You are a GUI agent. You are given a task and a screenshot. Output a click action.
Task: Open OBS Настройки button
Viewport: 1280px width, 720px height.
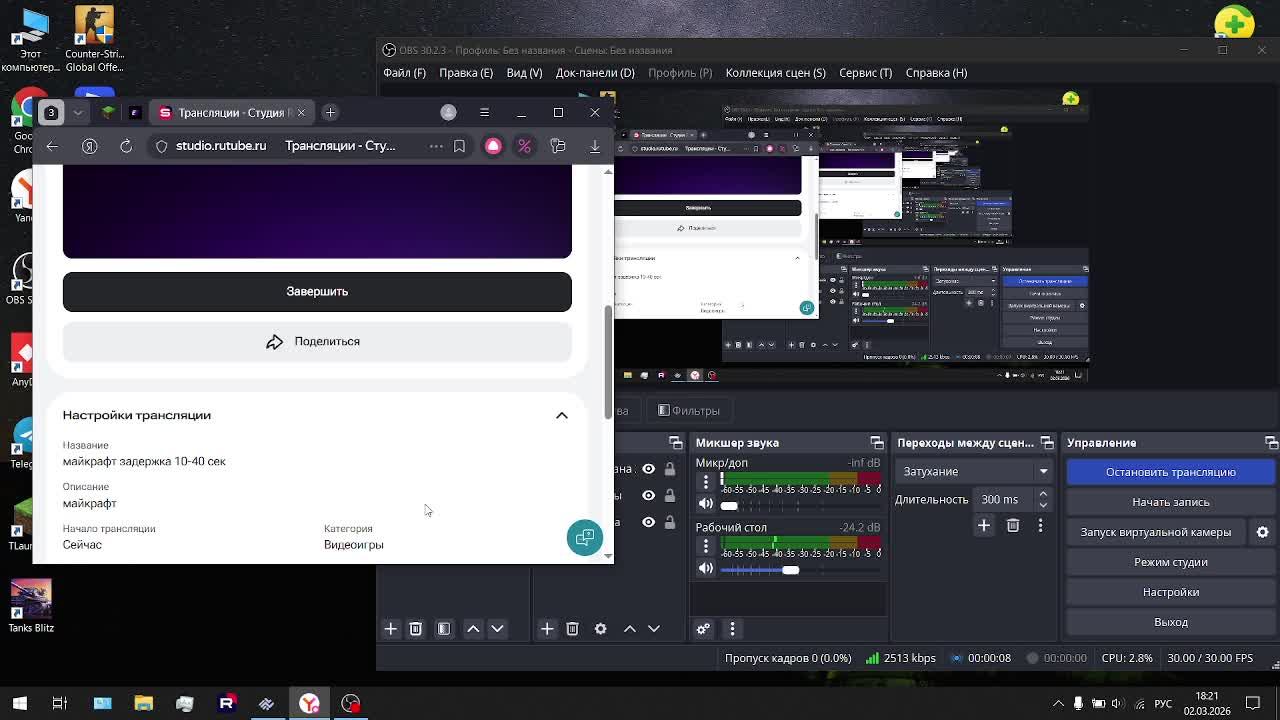pyautogui.click(x=1170, y=592)
